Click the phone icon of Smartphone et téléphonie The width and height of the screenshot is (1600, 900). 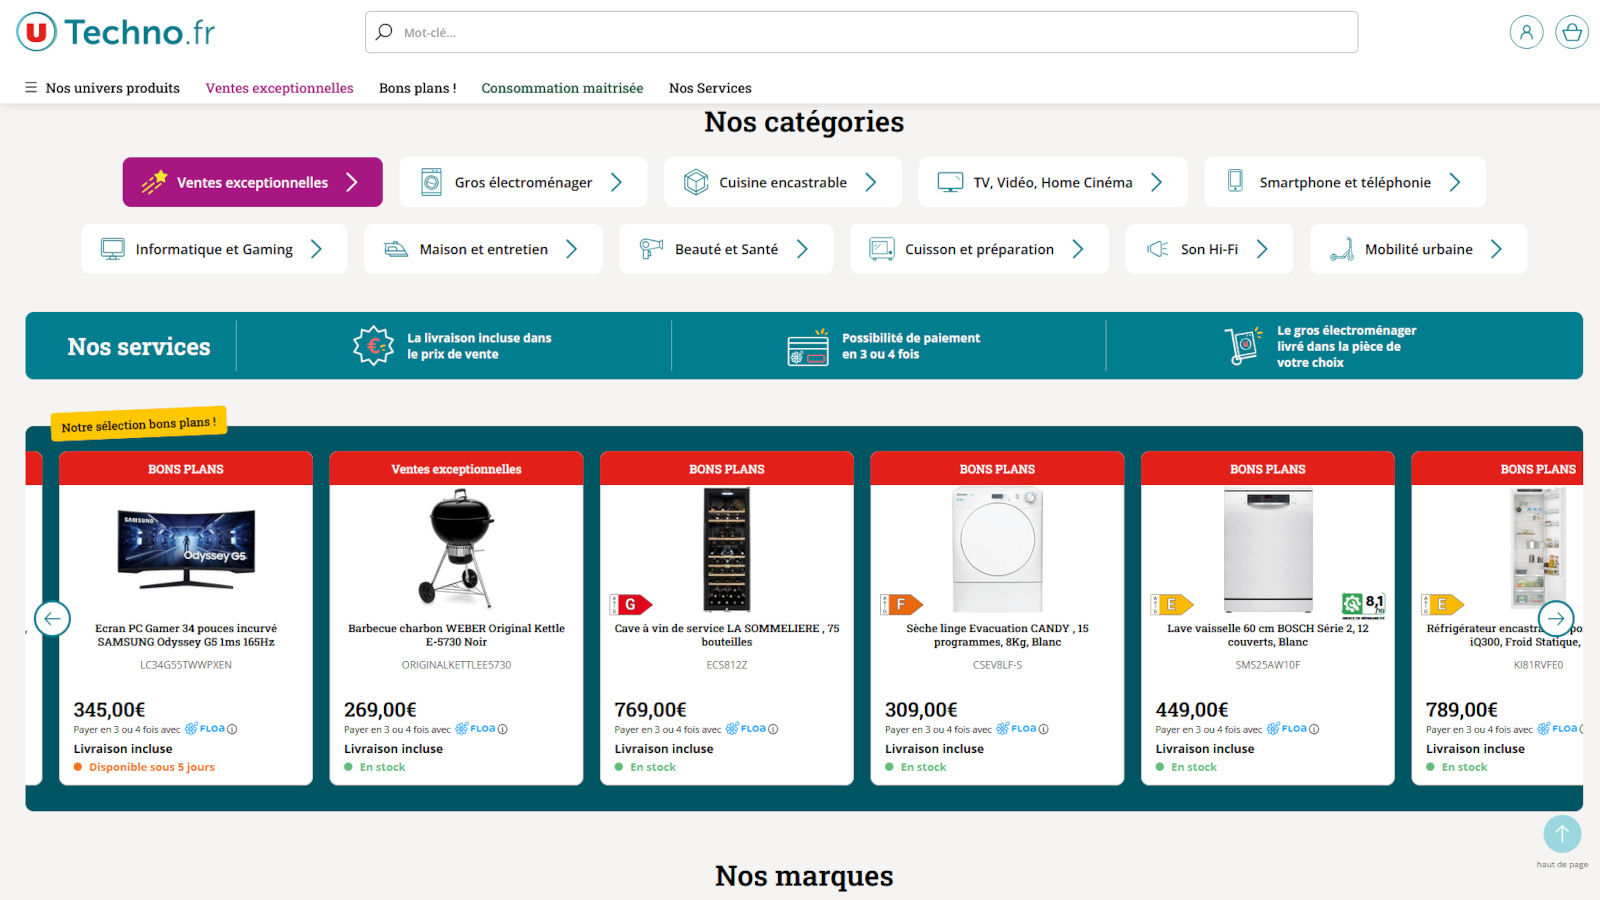(x=1236, y=181)
